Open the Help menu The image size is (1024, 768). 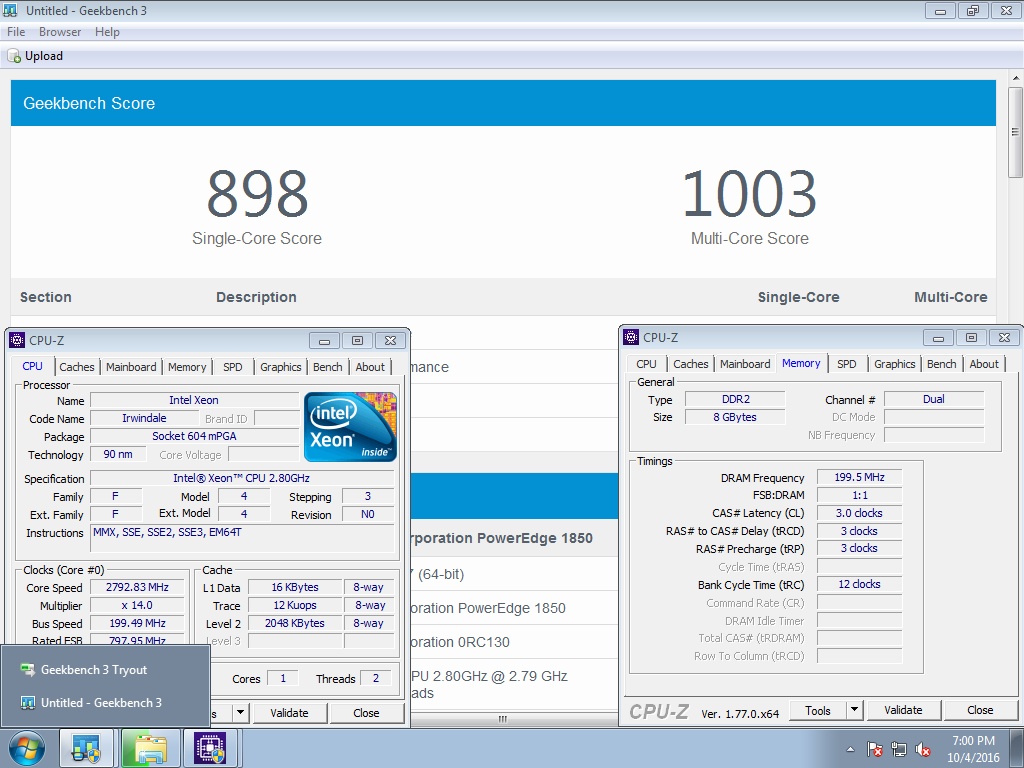click(107, 32)
